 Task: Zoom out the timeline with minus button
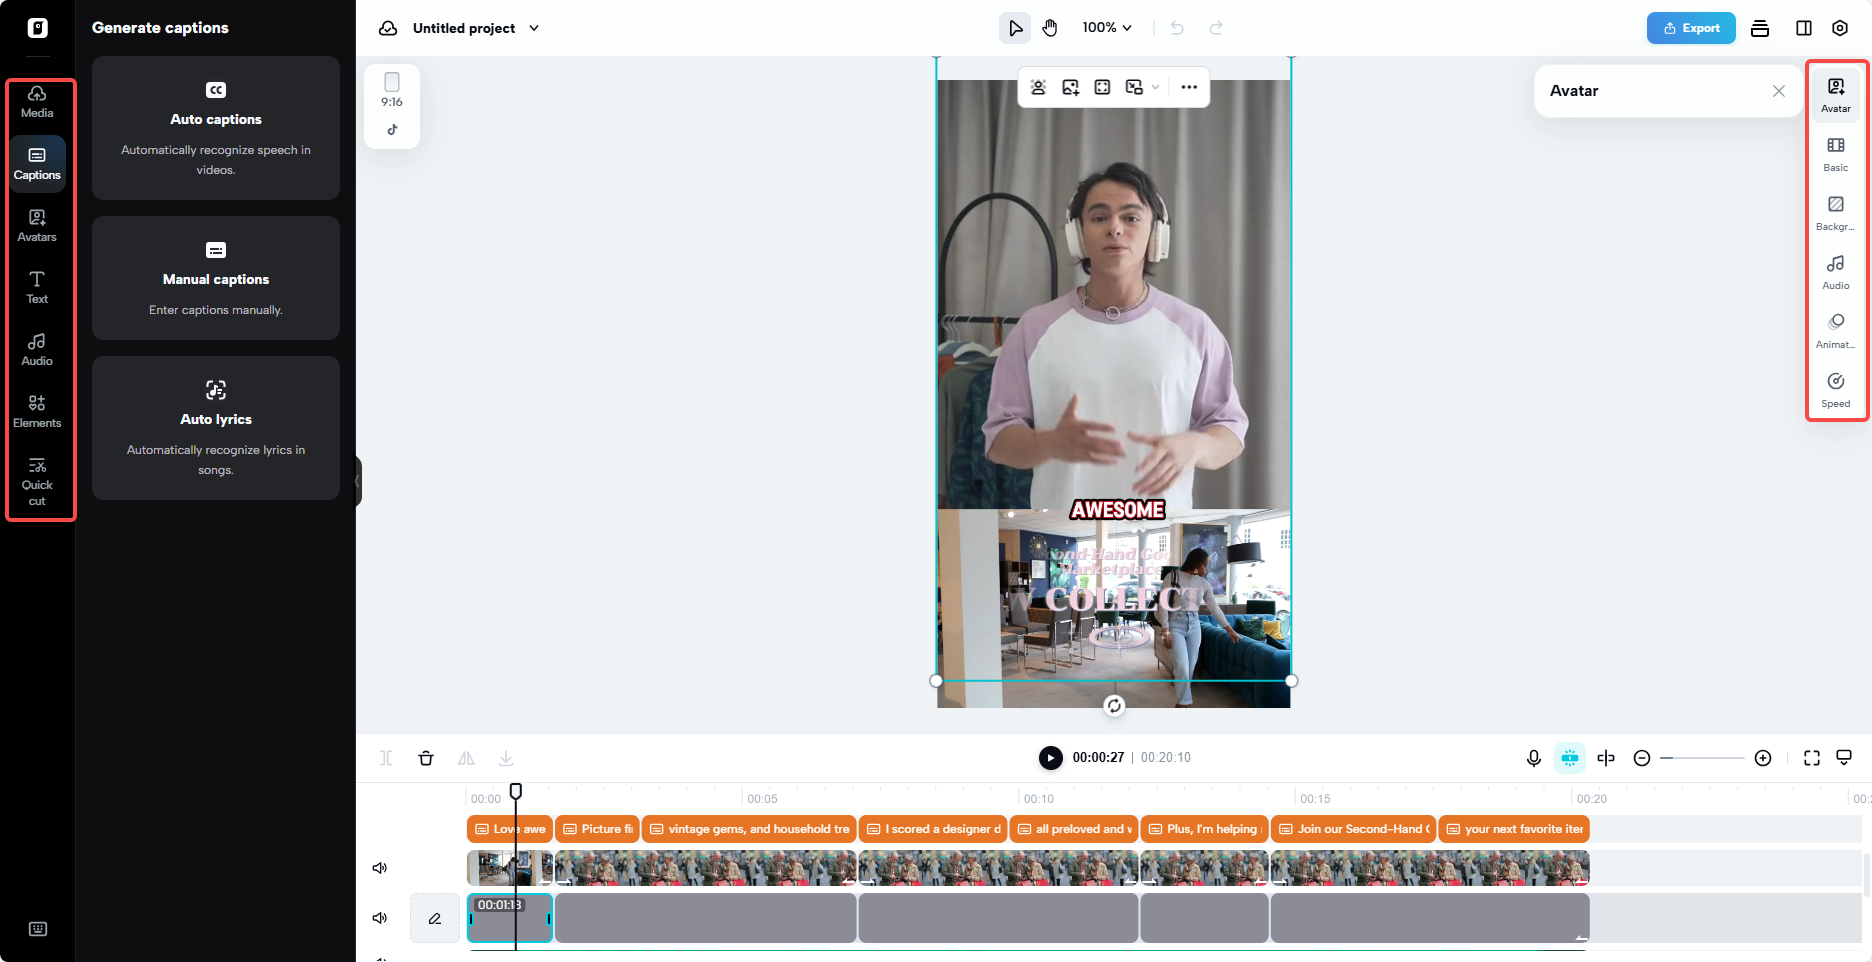(1641, 758)
